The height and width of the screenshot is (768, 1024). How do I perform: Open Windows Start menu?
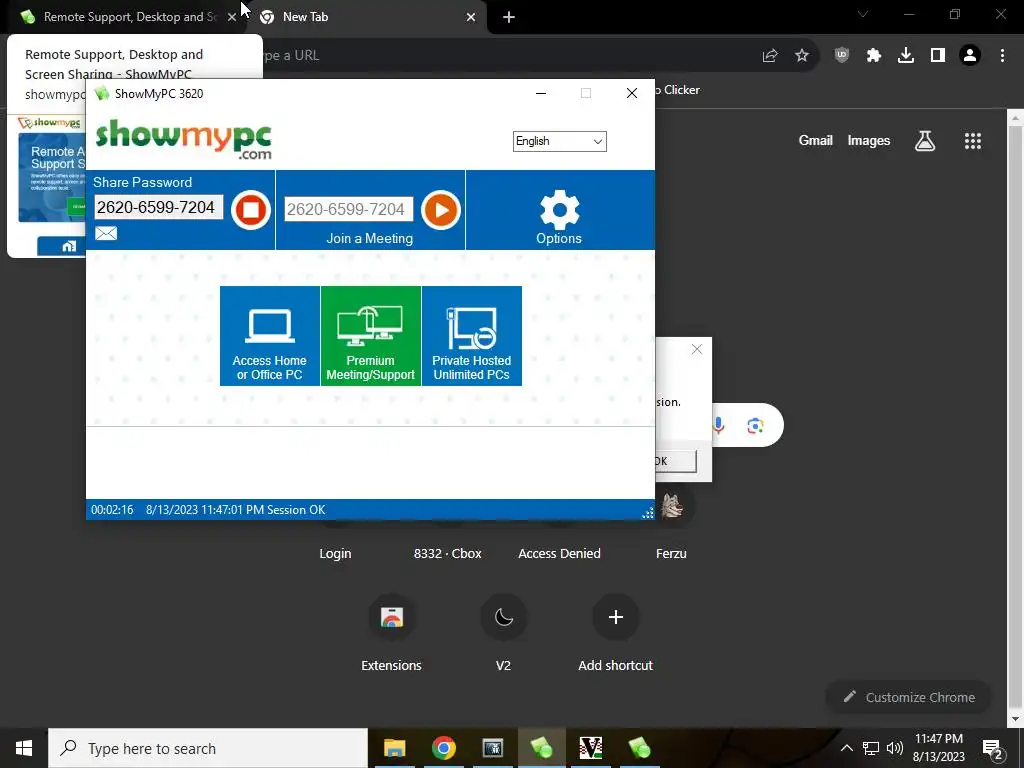click(24, 748)
